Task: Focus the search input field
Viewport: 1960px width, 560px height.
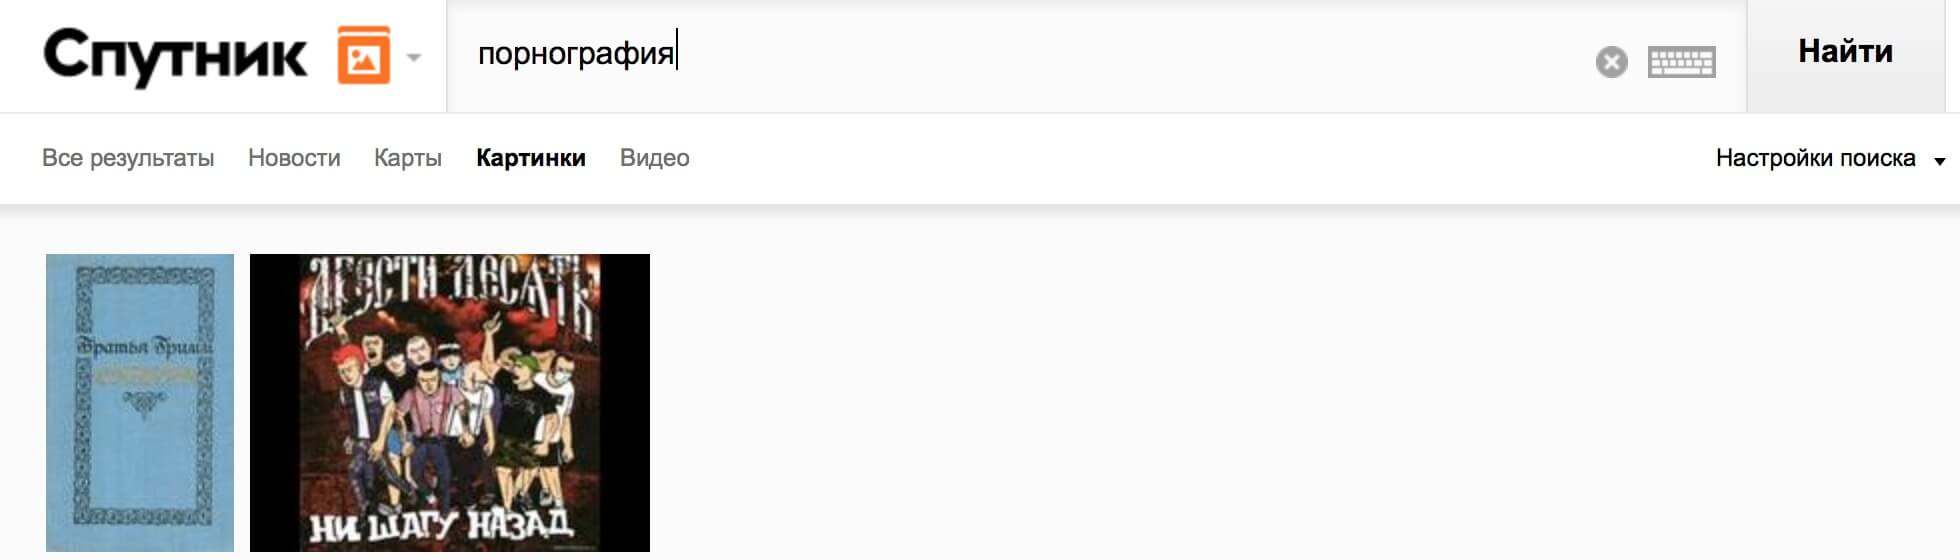Action: coord(1020,56)
